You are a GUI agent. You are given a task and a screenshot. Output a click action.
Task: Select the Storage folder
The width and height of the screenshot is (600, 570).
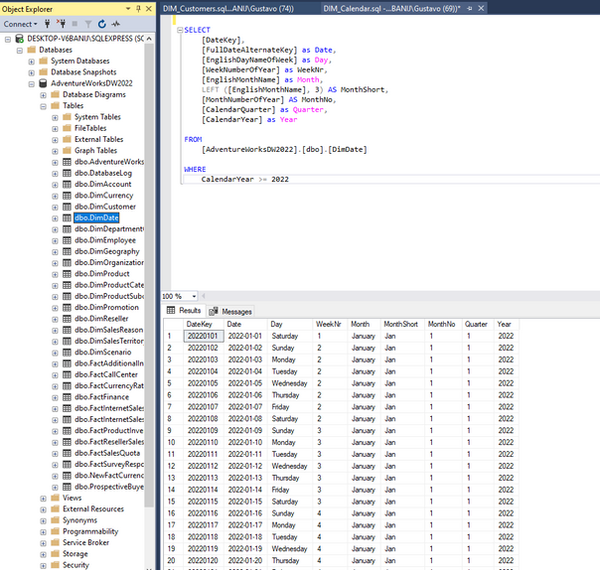[75, 554]
